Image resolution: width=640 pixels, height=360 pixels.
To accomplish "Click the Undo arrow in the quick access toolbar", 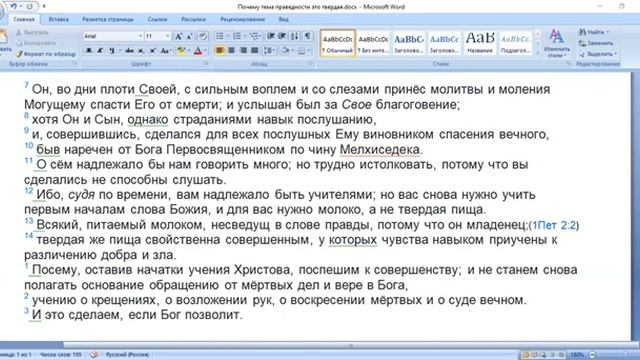I will [15, 6].
